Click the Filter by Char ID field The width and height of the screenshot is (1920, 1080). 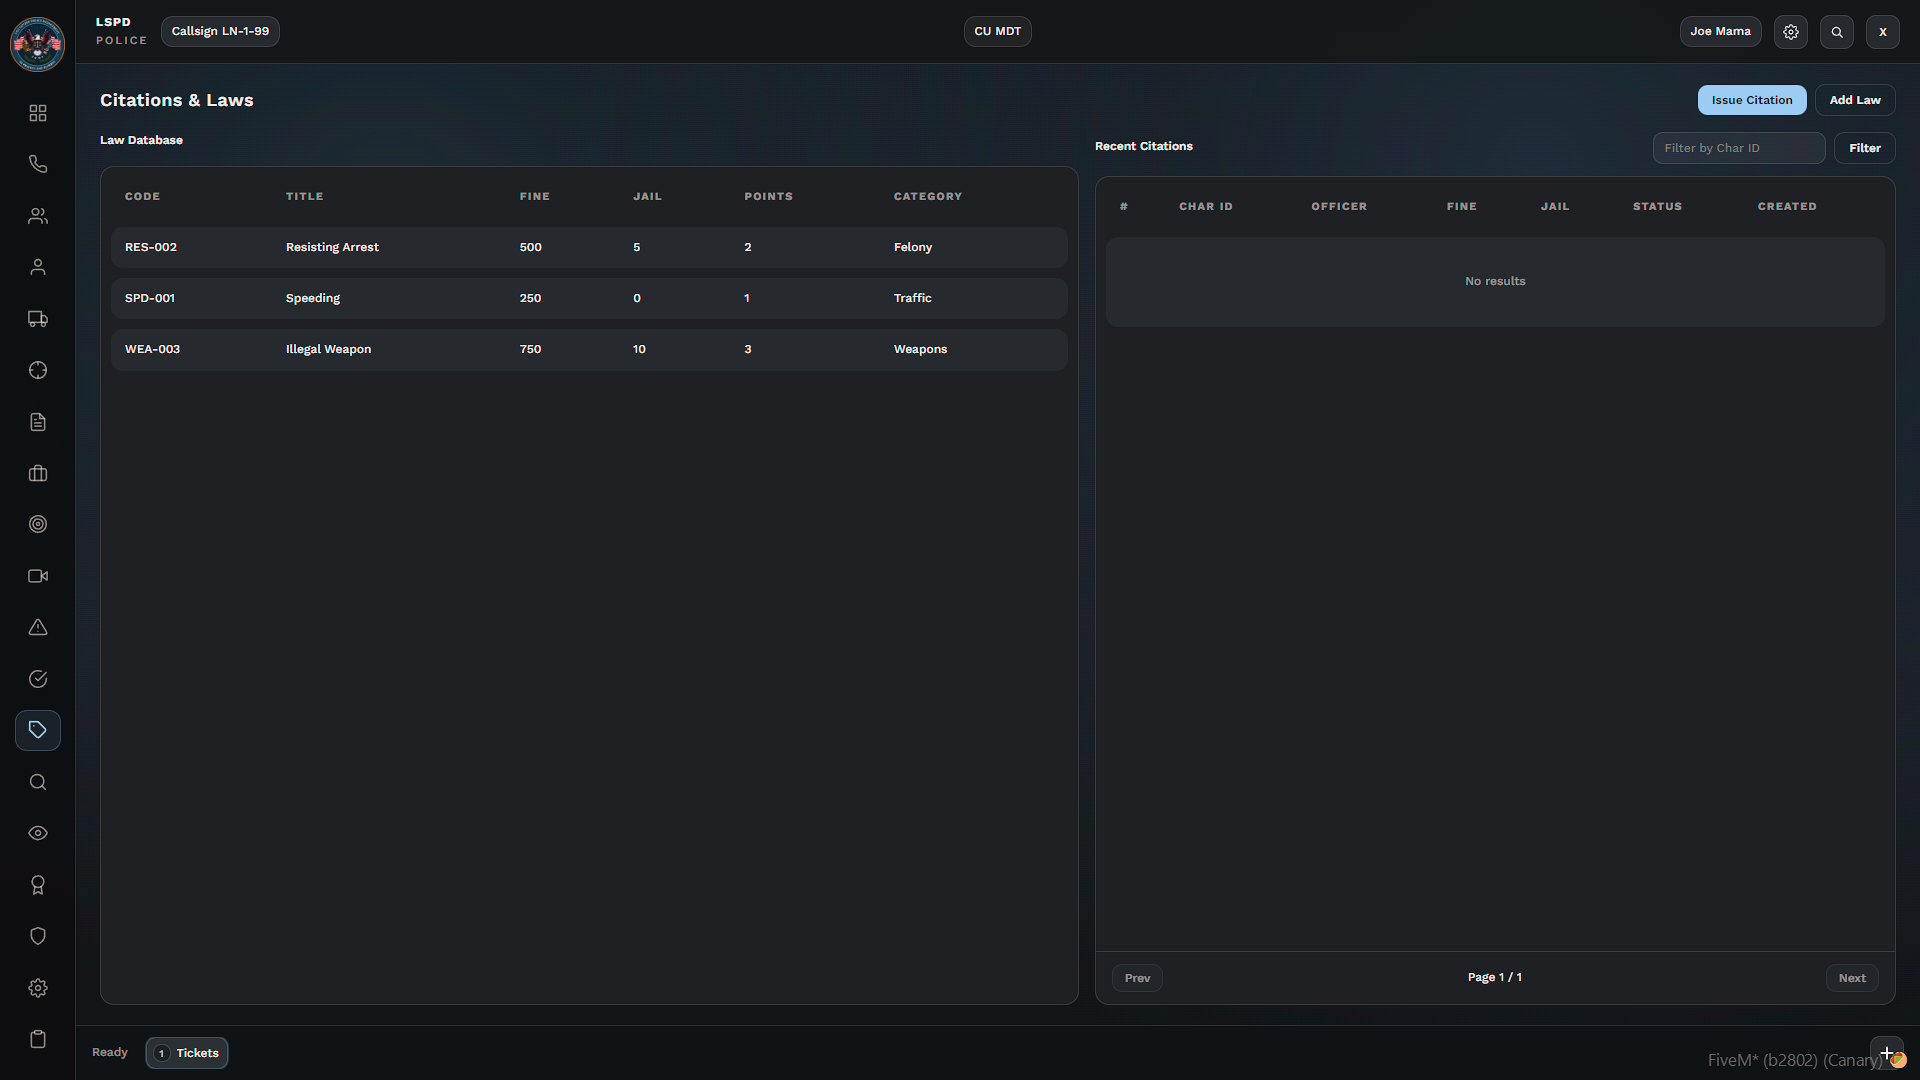coord(1738,148)
